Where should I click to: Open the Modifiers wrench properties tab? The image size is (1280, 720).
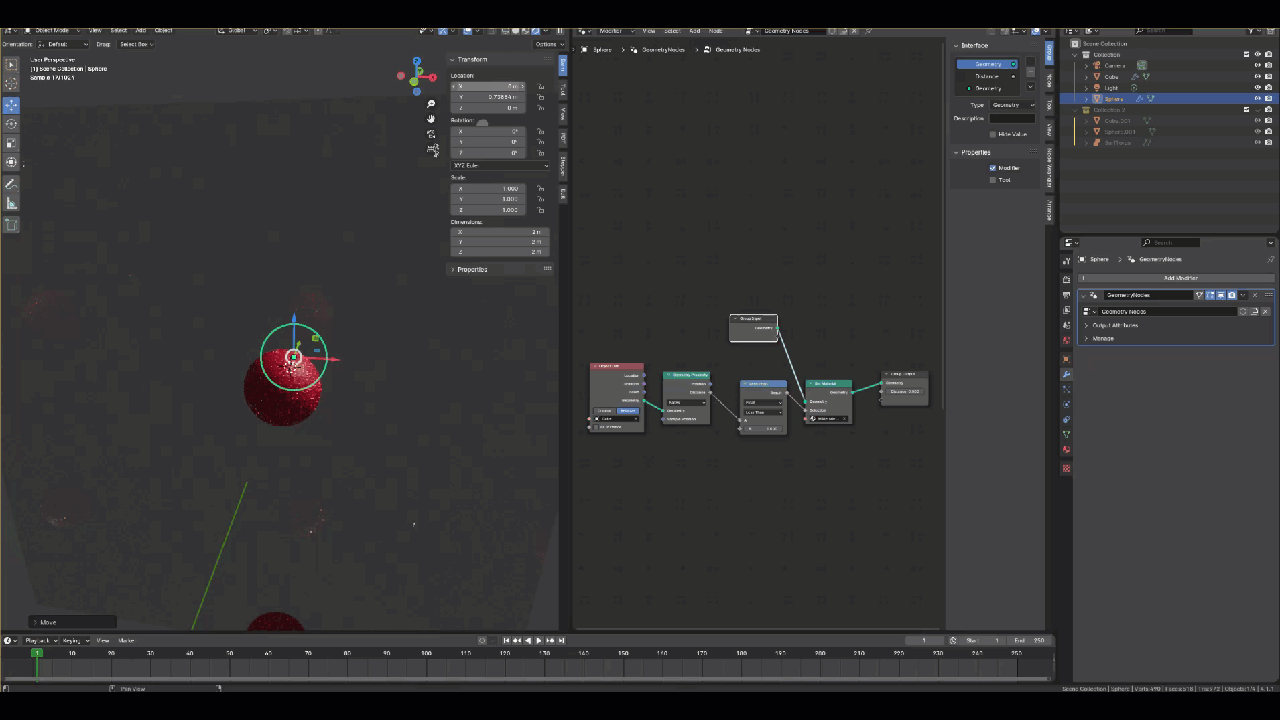coord(1066,374)
